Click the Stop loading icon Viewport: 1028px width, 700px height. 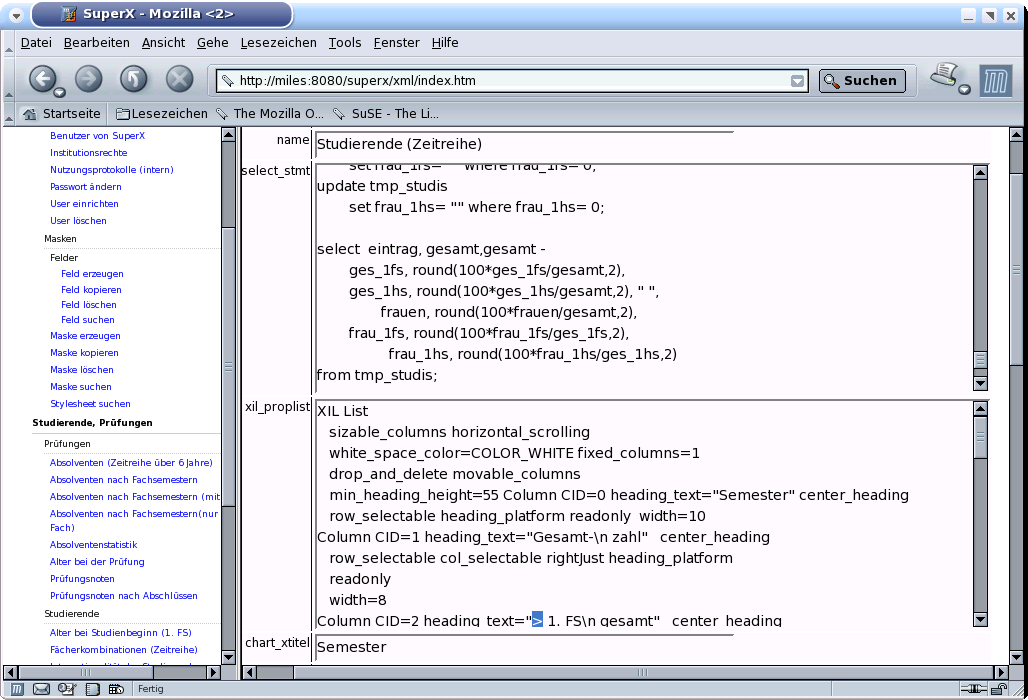tap(179, 79)
